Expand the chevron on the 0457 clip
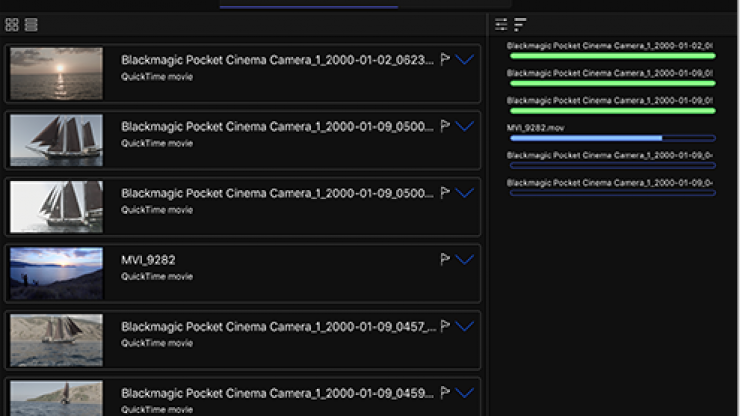This screenshot has width=740, height=416. point(465,327)
